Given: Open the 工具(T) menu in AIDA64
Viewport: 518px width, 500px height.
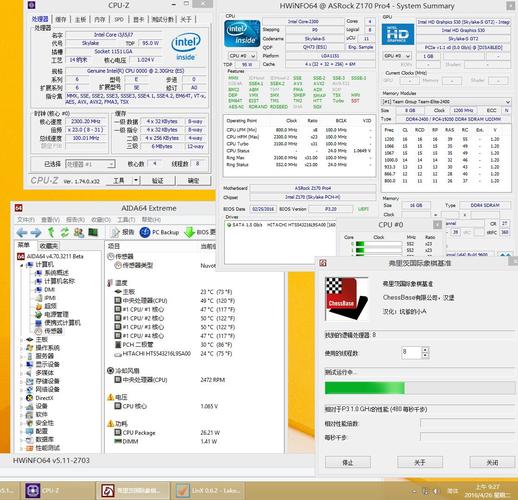Looking at the screenshot, I should (126, 220).
